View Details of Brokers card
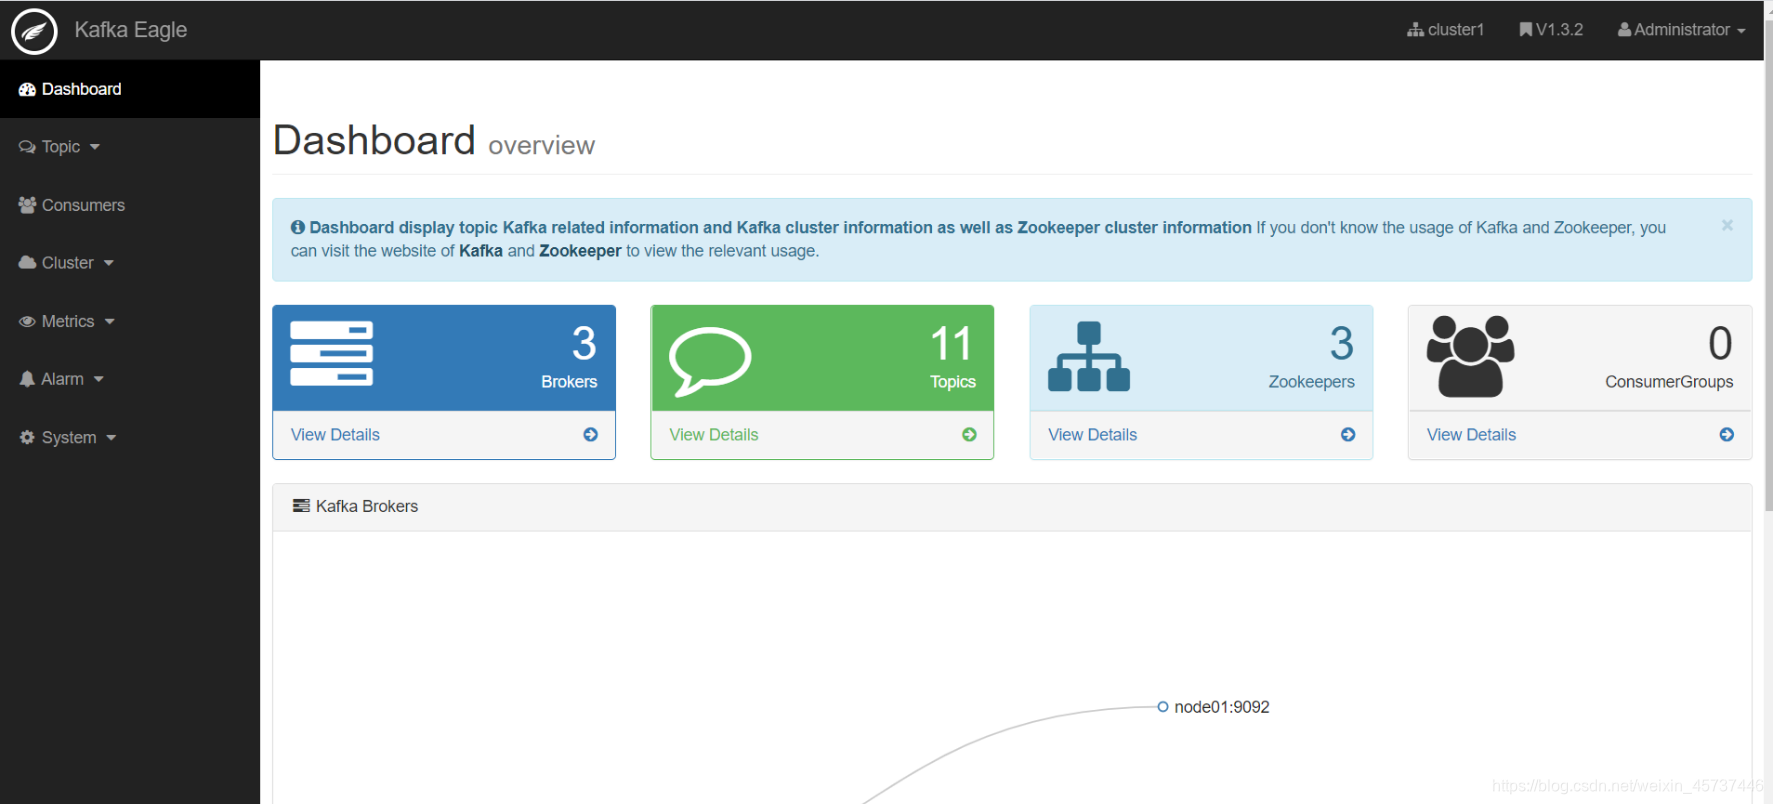 click(335, 435)
